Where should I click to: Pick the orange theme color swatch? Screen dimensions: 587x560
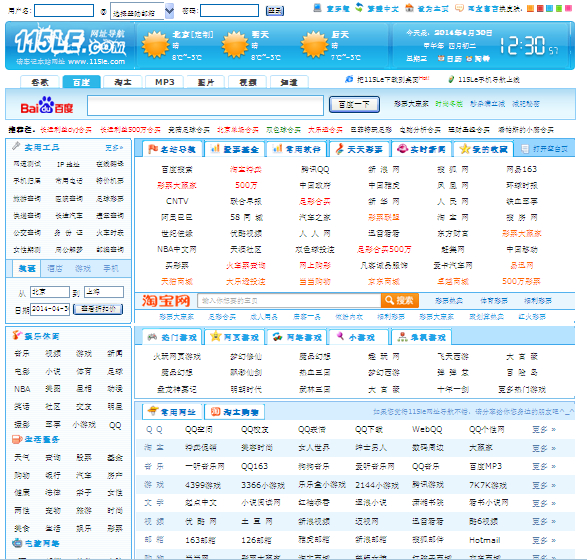tap(530, 8)
